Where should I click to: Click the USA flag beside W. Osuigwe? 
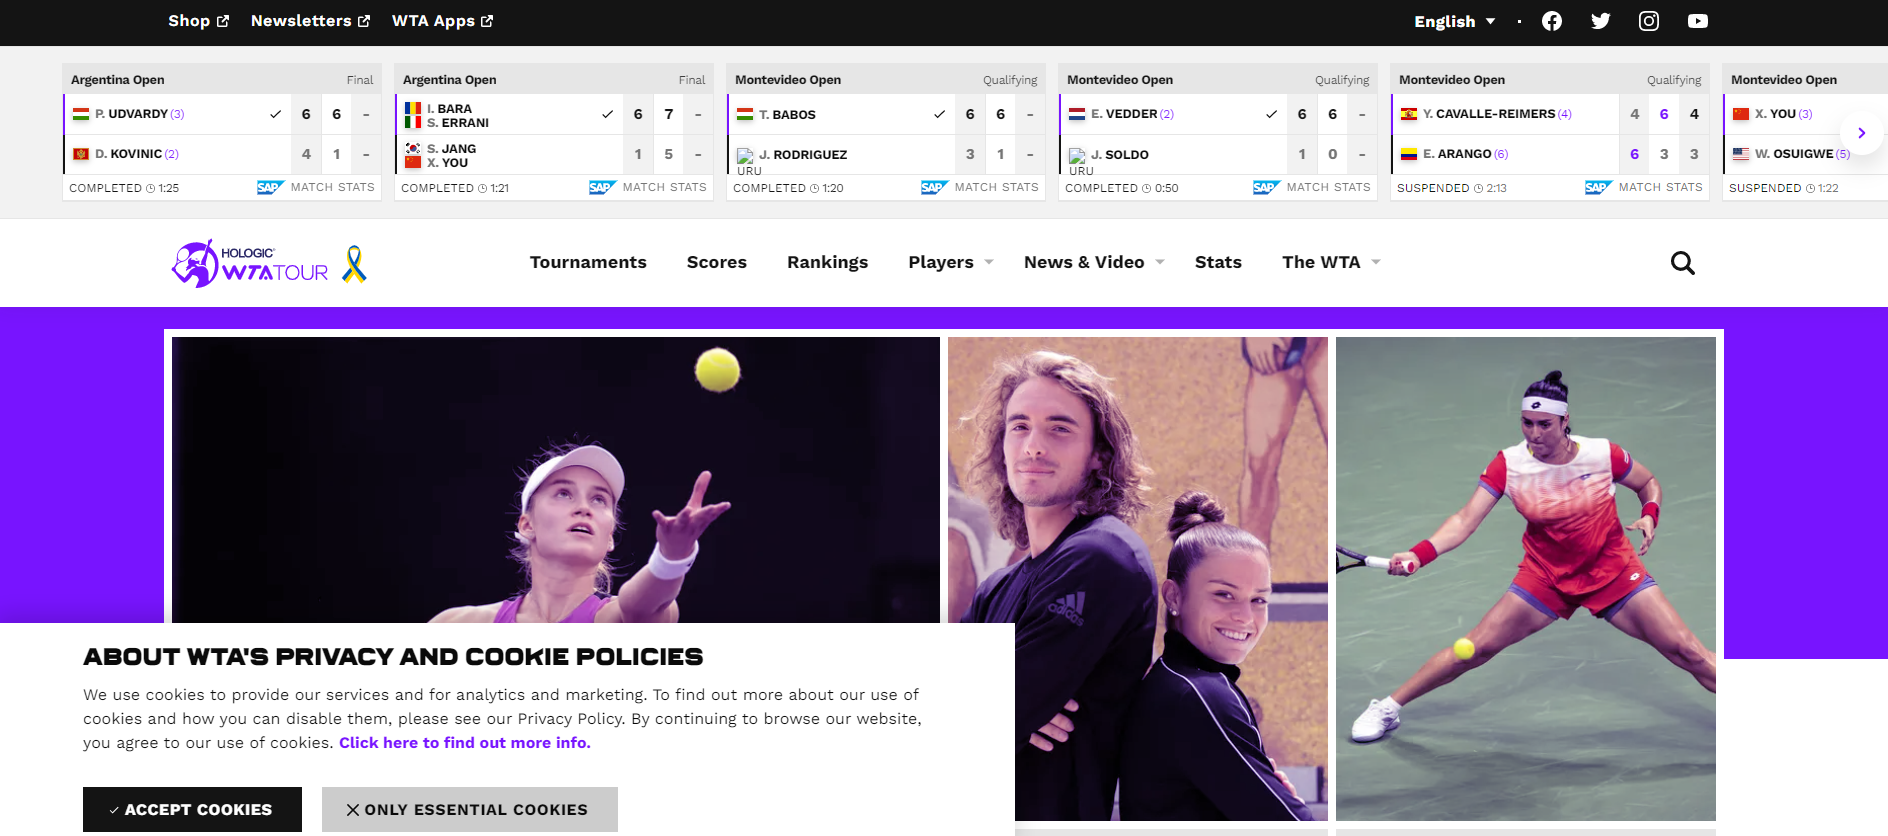[1741, 154]
